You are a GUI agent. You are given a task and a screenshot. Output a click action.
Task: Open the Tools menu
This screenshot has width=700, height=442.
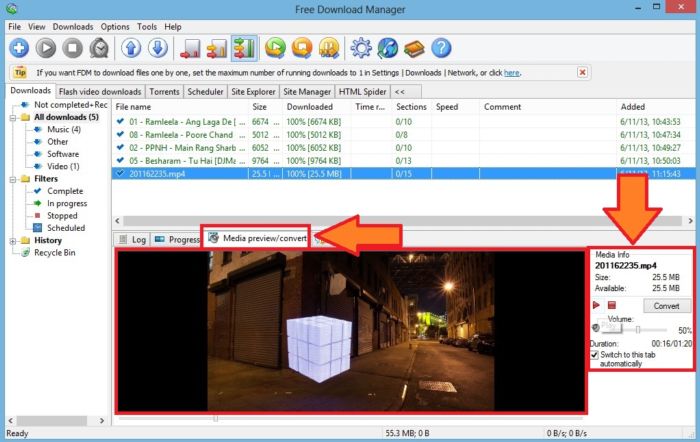147,27
